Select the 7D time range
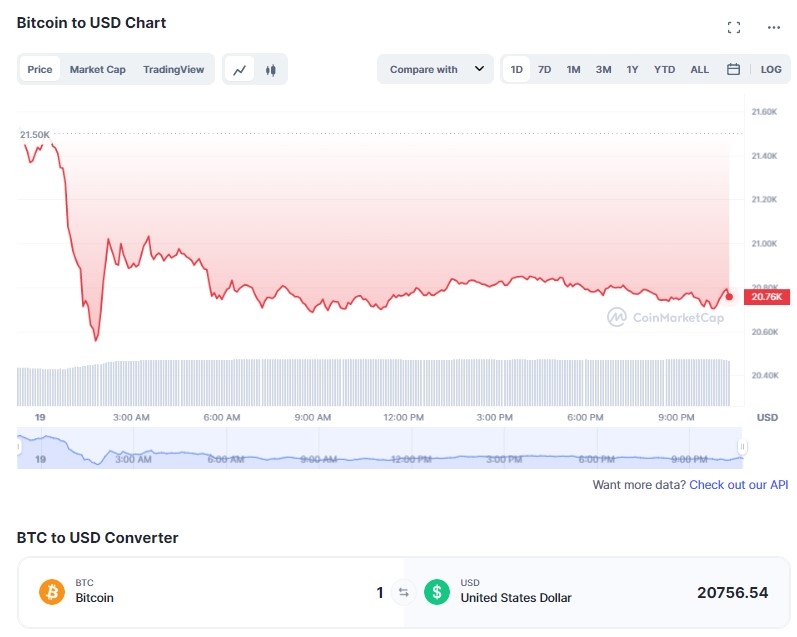Screen dimensions: 797x637 [x=544, y=70]
